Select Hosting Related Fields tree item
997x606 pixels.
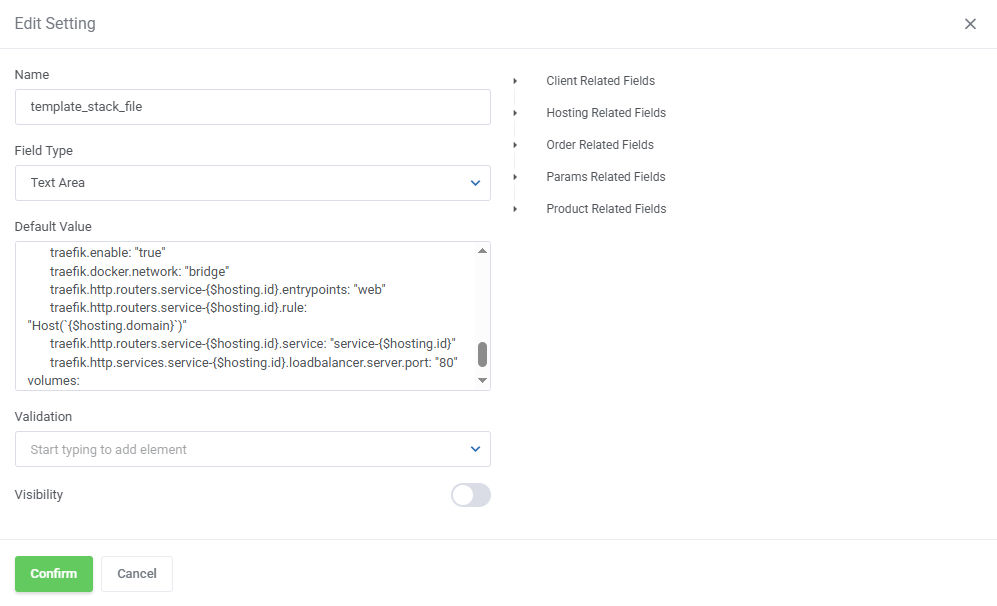coord(606,113)
